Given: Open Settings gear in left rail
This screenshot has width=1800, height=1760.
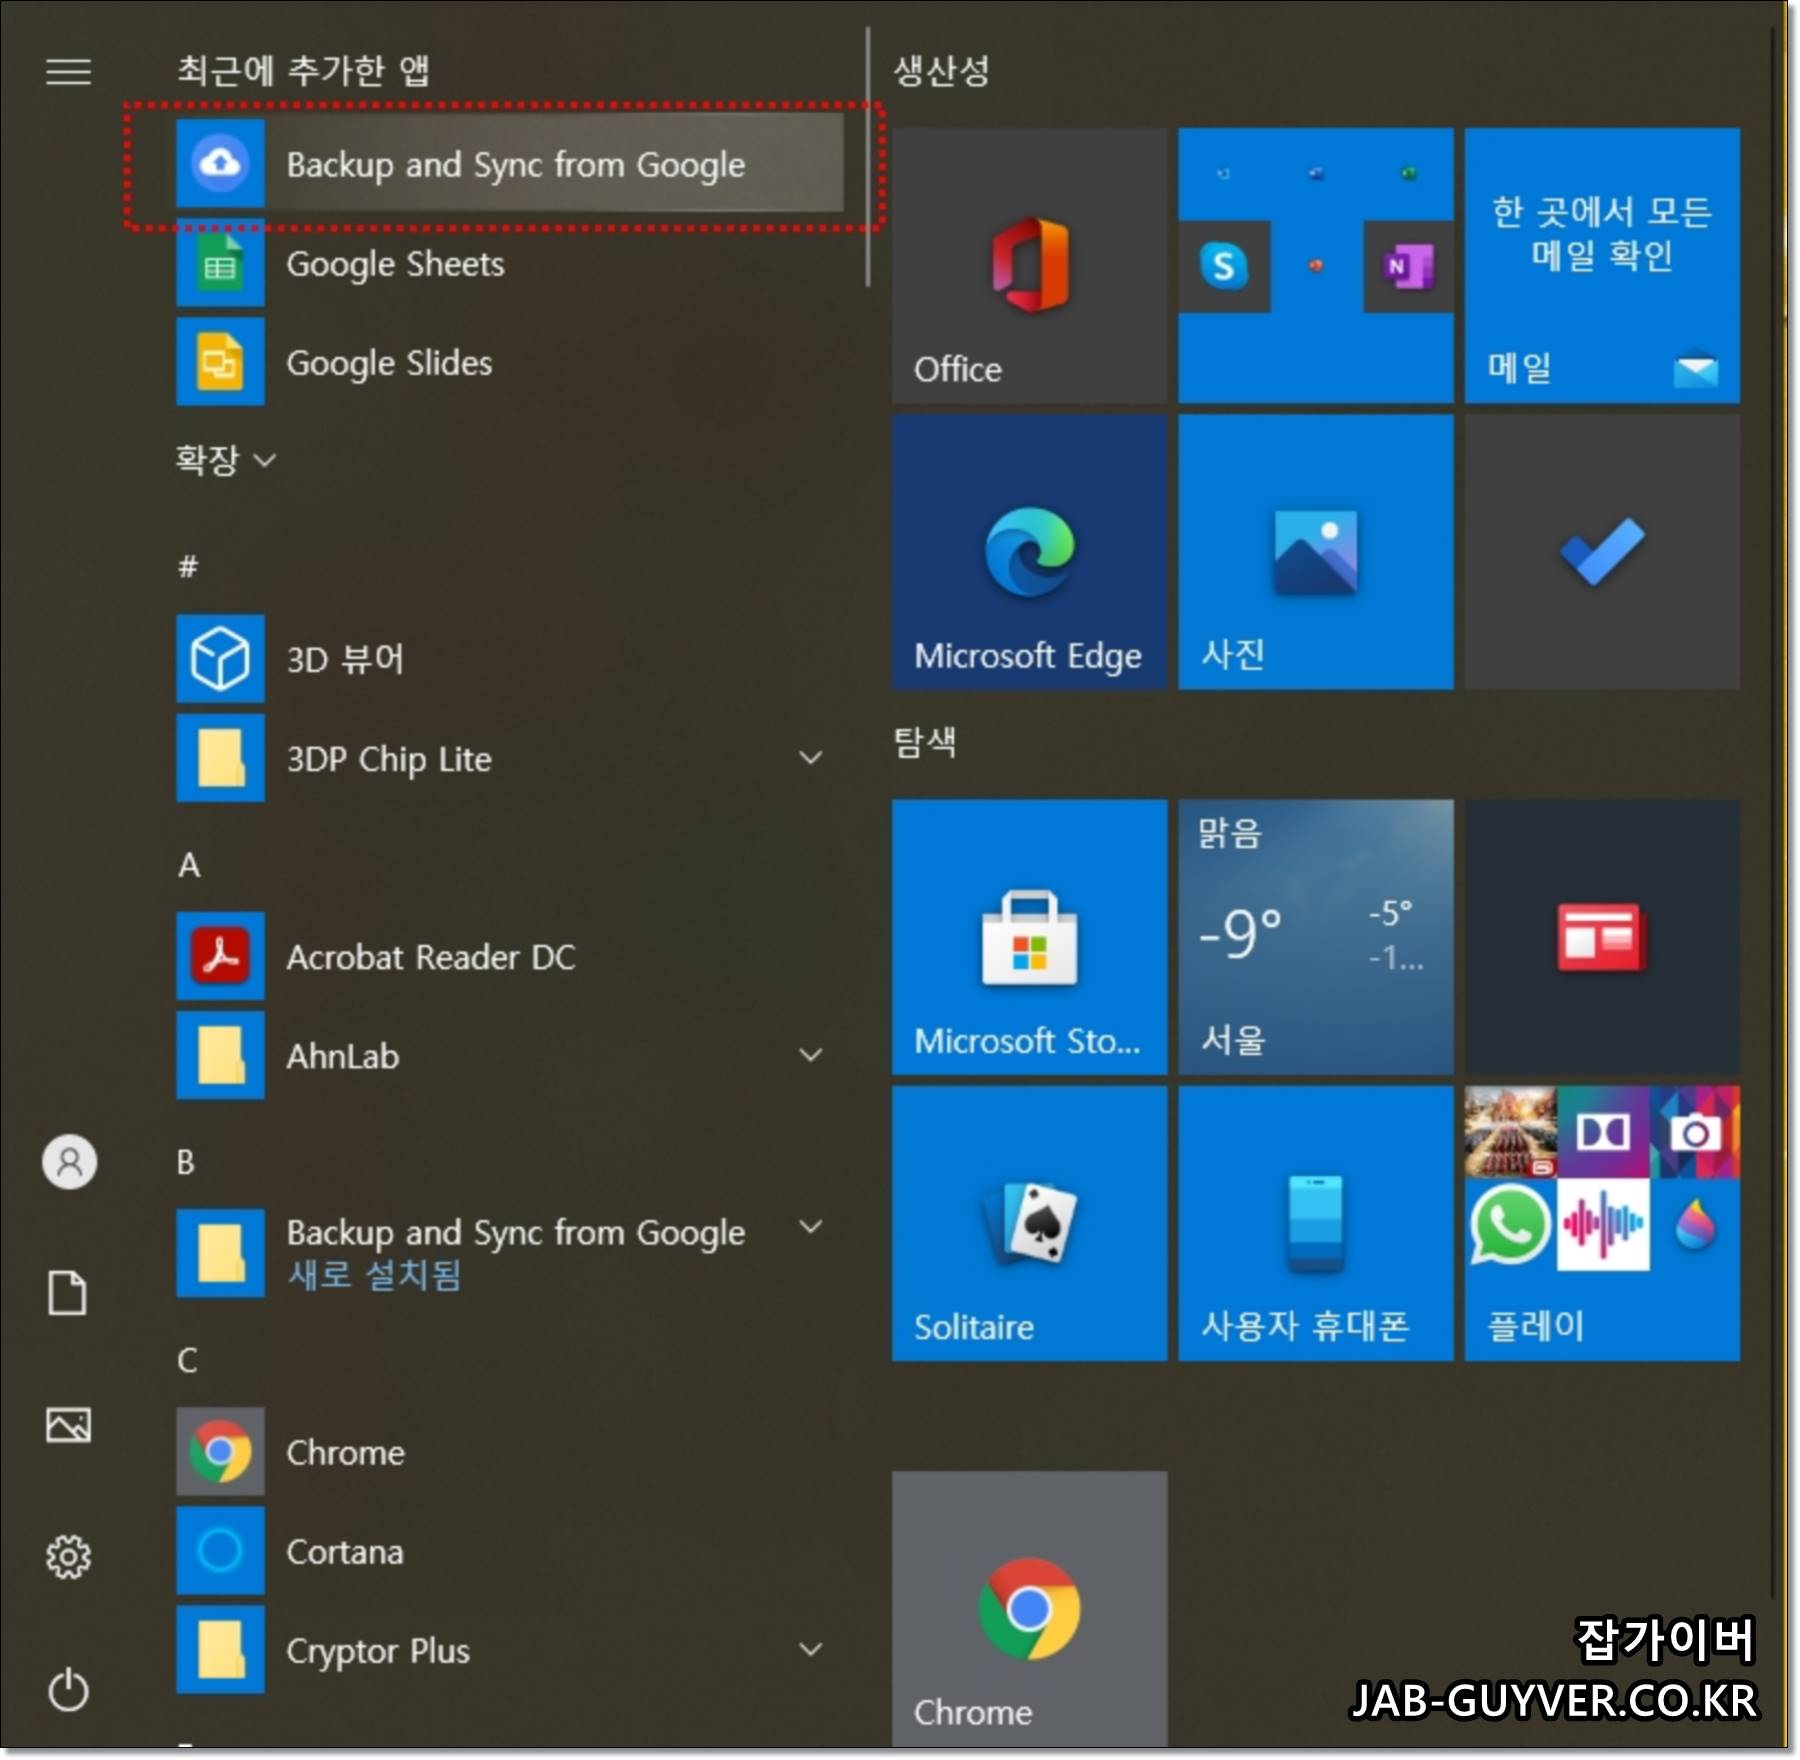Looking at the screenshot, I should [68, 1556].
